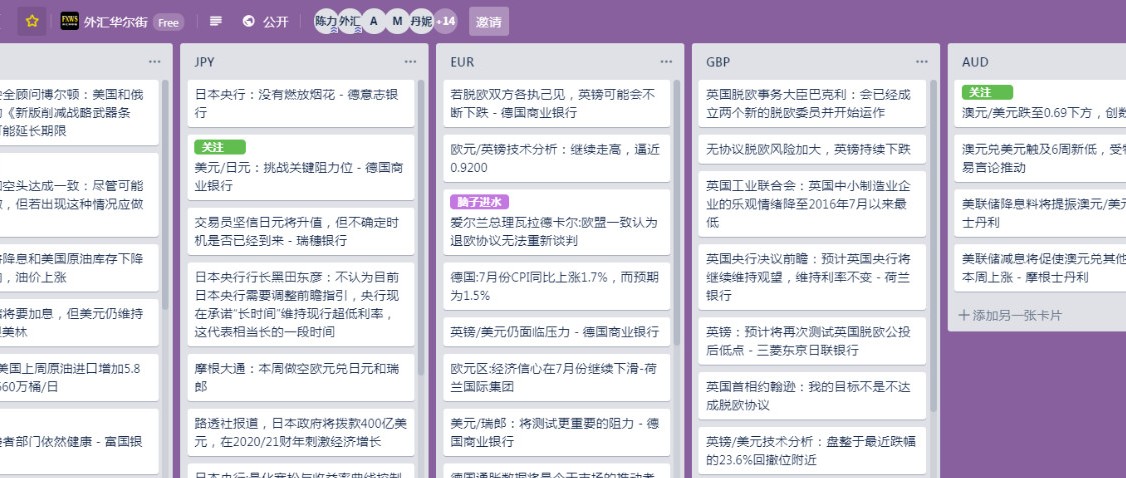The width and height of the screenshot is (1126, 478).
Task: Open GBP list actions menu
Action: pos(922,62)
